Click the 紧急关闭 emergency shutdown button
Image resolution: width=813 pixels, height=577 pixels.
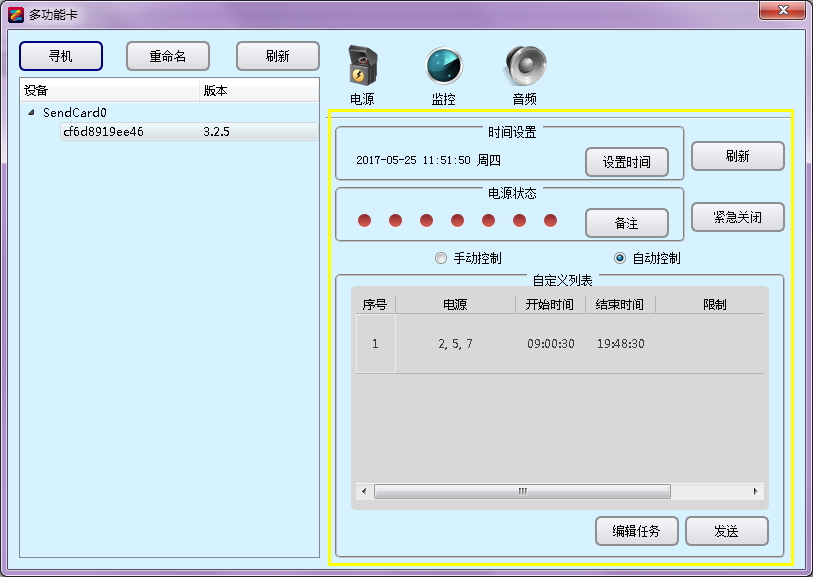click(x=737, y=217)
